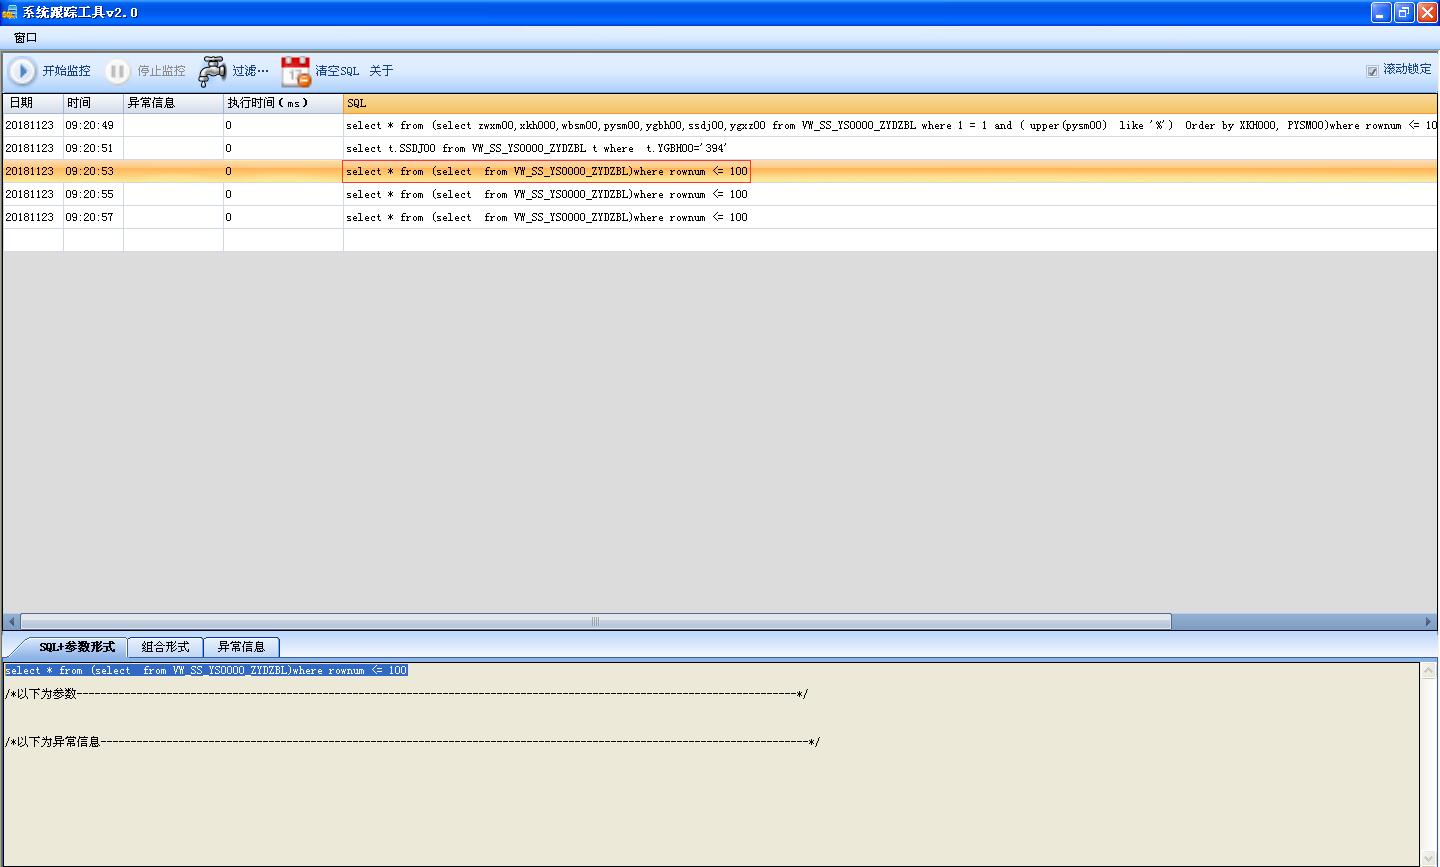The height and width of the screenshot is (867, 1440).
Task: Open the 窗口 menu
Action: (x=26, y=38)
